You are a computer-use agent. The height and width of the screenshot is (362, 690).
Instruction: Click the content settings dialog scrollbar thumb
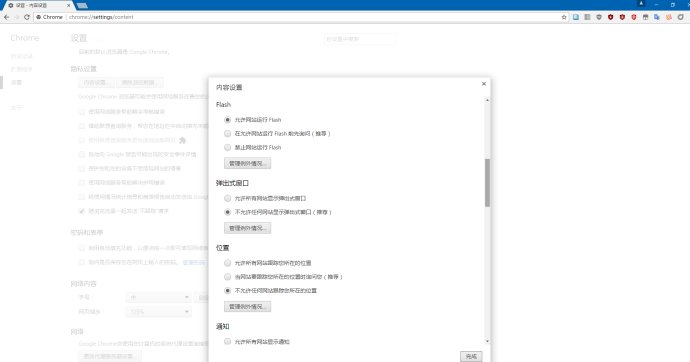(487, 183)
